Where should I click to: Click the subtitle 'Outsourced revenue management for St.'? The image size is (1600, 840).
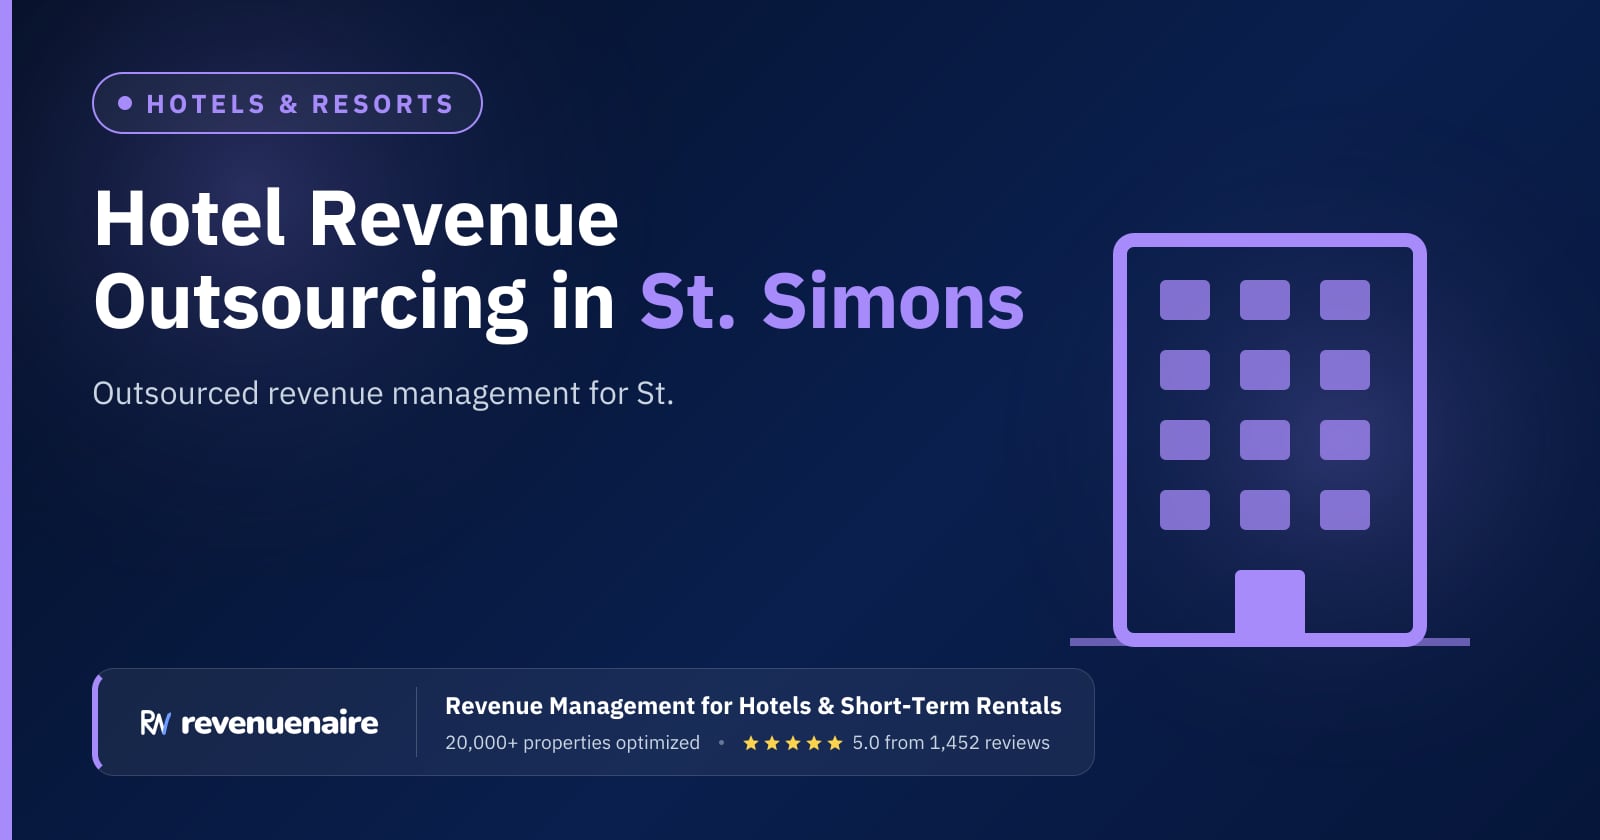[x=383, y=394]
